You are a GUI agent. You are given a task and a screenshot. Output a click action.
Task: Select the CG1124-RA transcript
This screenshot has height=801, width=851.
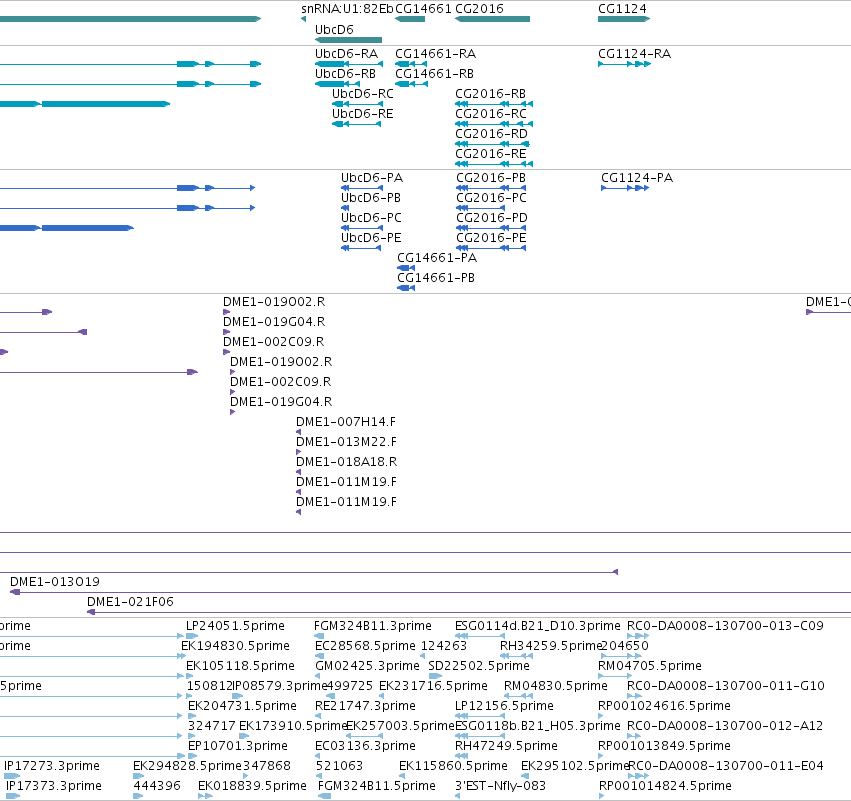pos(624,64)
